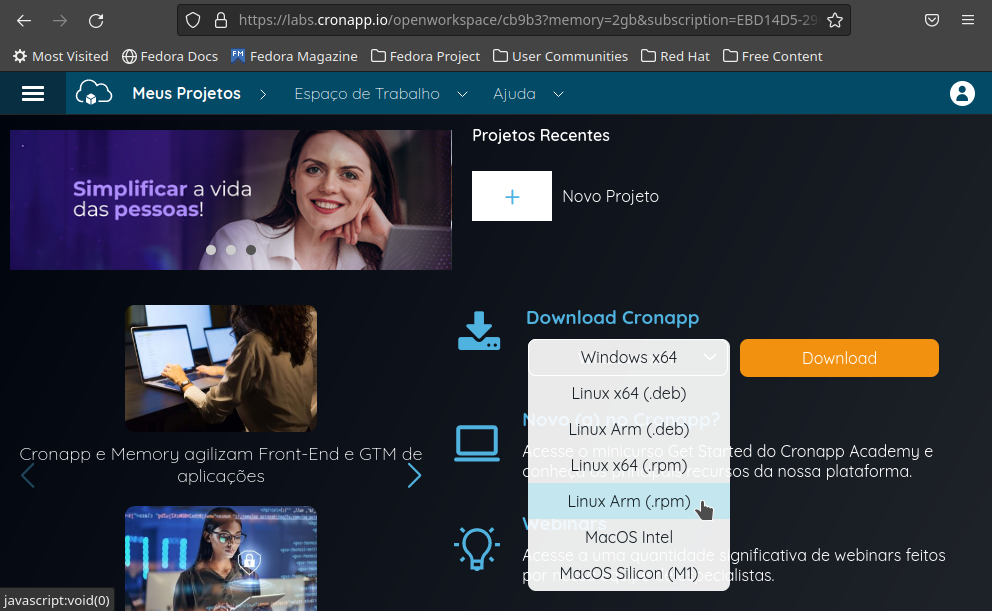Viewport: 992px width, 611px height.
Task: Focus the browser address bar URL
Action: coord(528,20)
